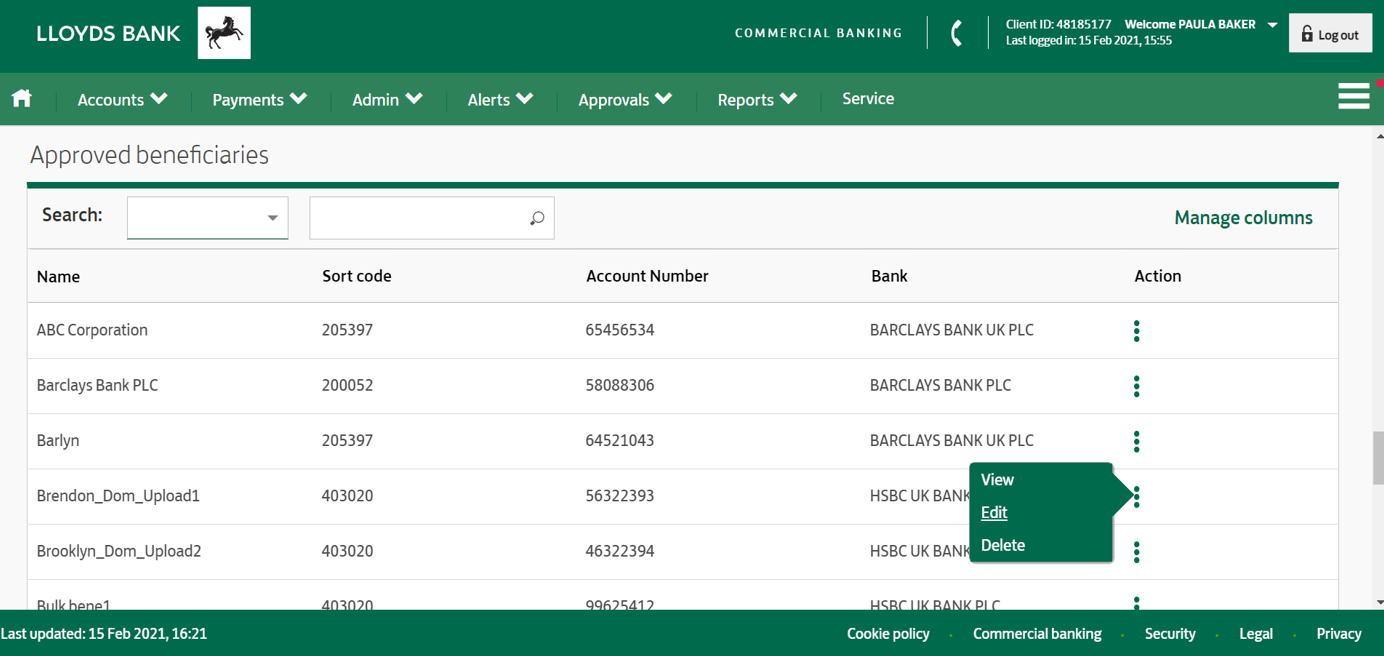This screenshot has width=1384, height=656.
Task: Click sort code 200052
Action: tap(347, 386)
